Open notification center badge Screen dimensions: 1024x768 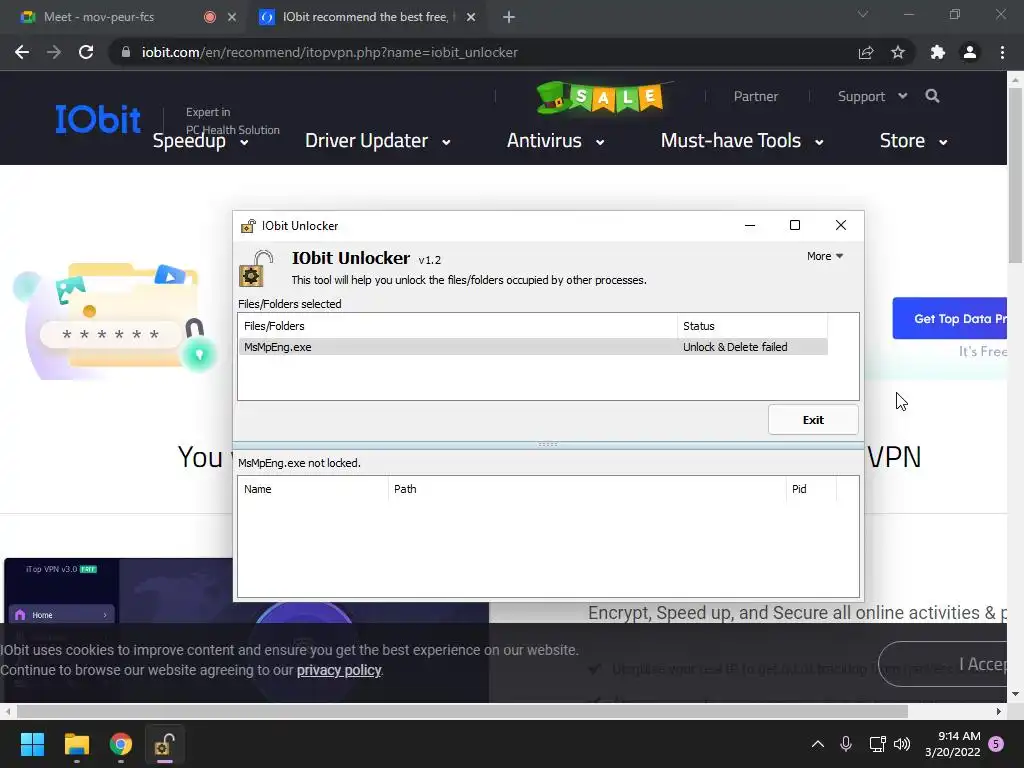(x=996, y=744)
